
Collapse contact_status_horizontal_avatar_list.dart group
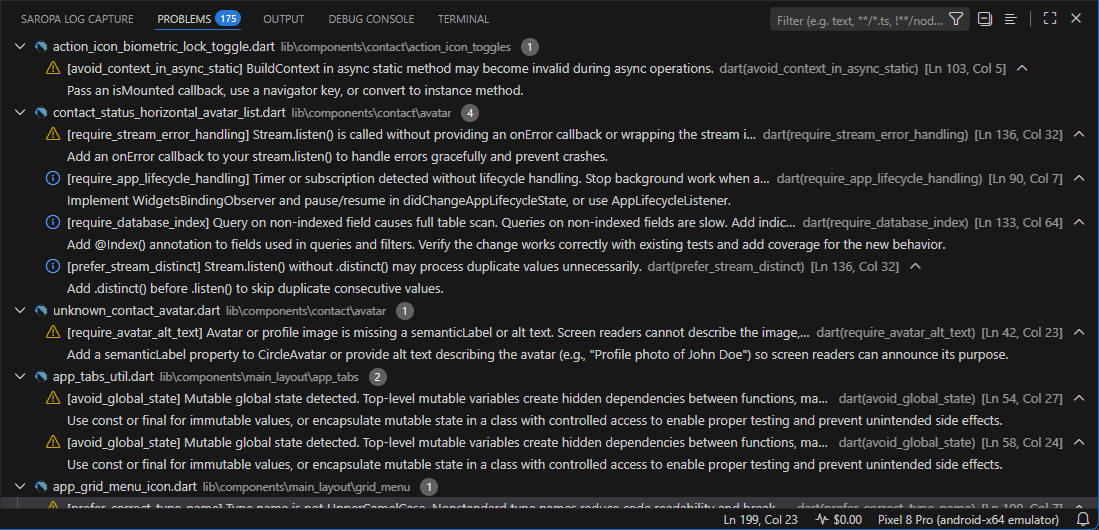(19, 112)
